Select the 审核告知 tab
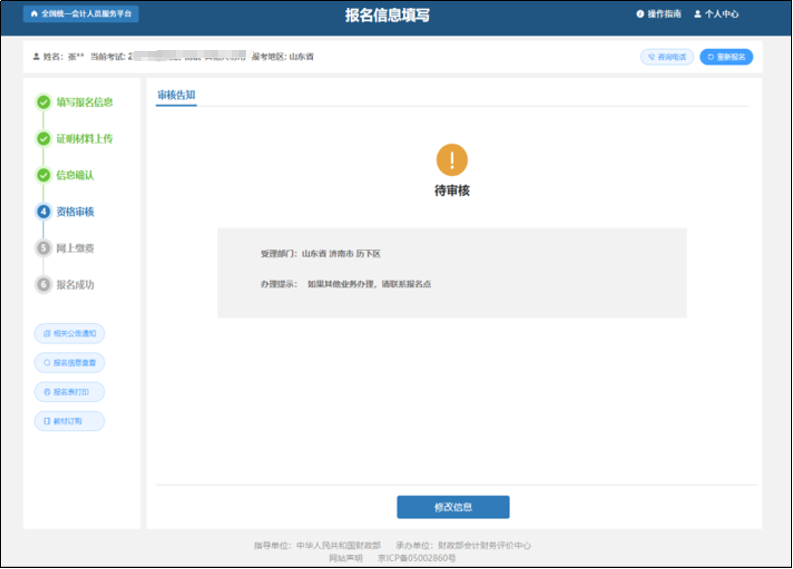The width and height of the screenshot is (793, 569). [x=176, y=95]
